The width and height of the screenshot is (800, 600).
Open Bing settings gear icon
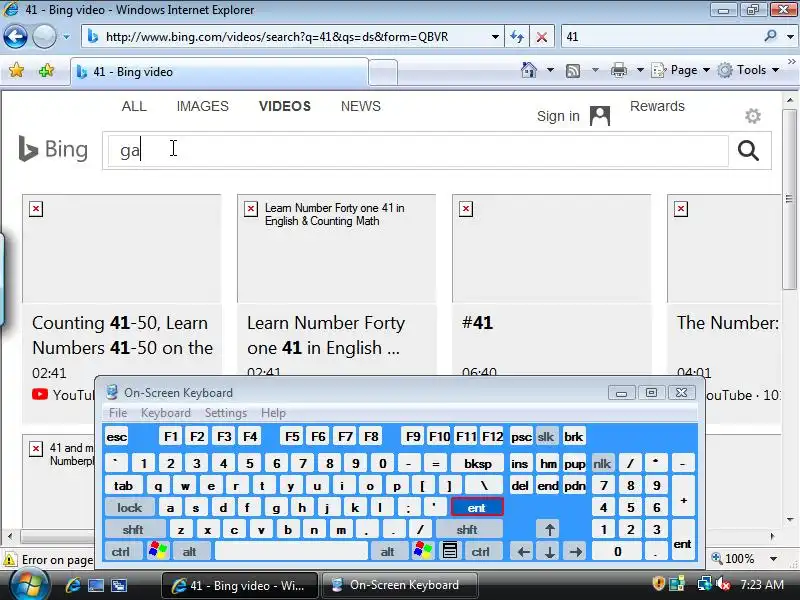753,116
